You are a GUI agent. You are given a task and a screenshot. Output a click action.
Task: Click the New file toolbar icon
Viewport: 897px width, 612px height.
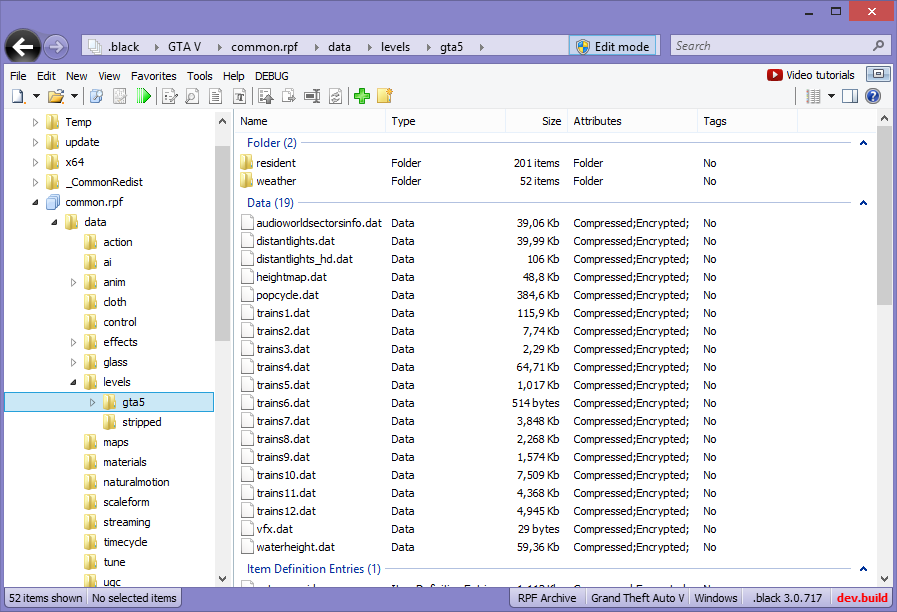tap(18, 96)
